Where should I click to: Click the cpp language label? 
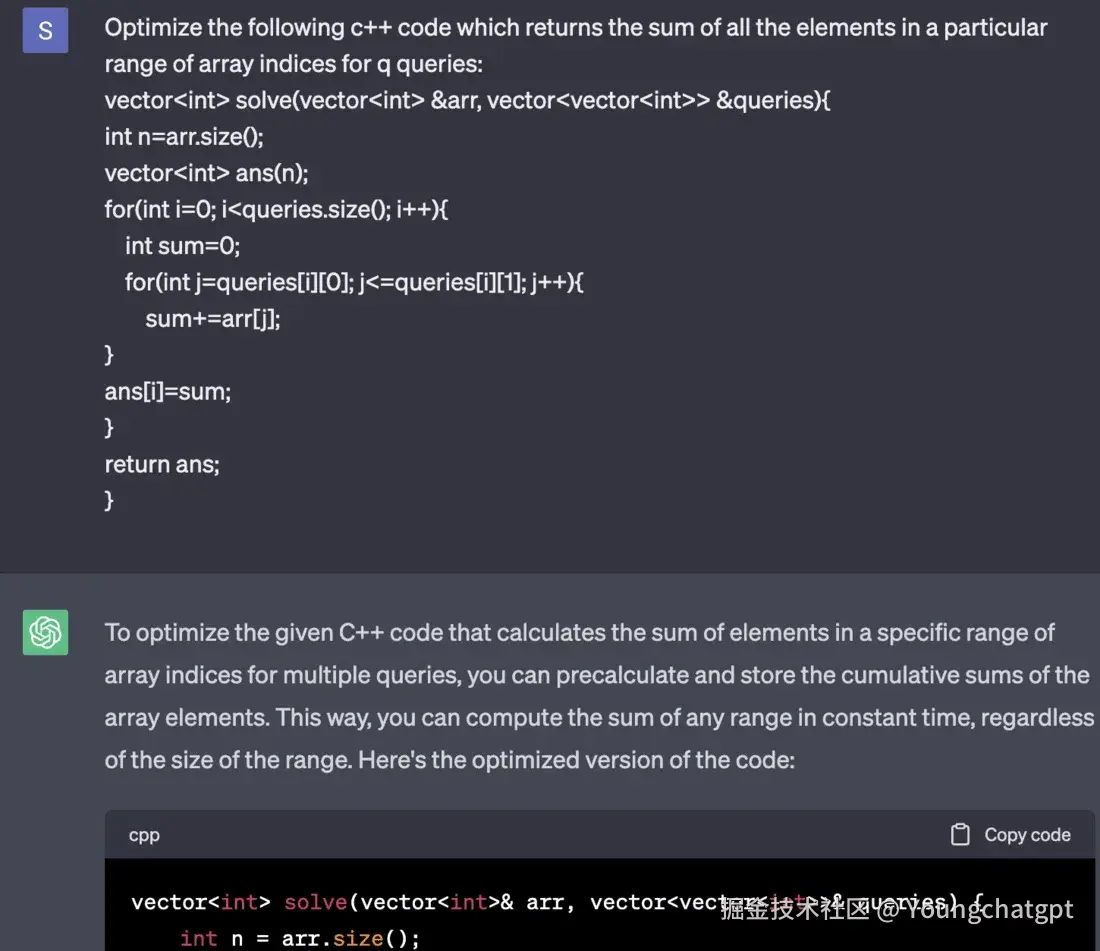144,835
